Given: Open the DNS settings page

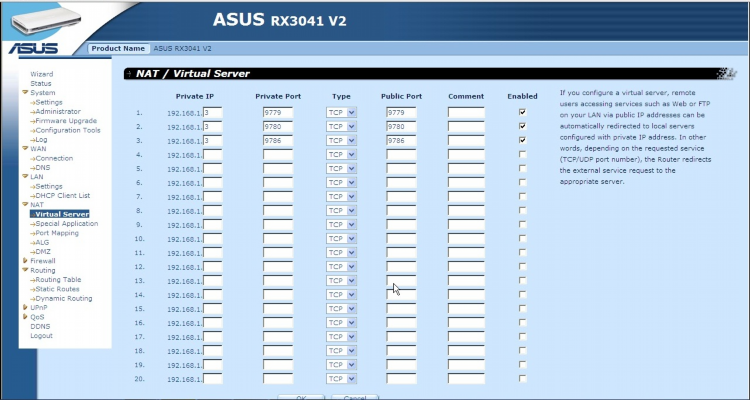Looking at the screenshot, I should coord(43,167).
